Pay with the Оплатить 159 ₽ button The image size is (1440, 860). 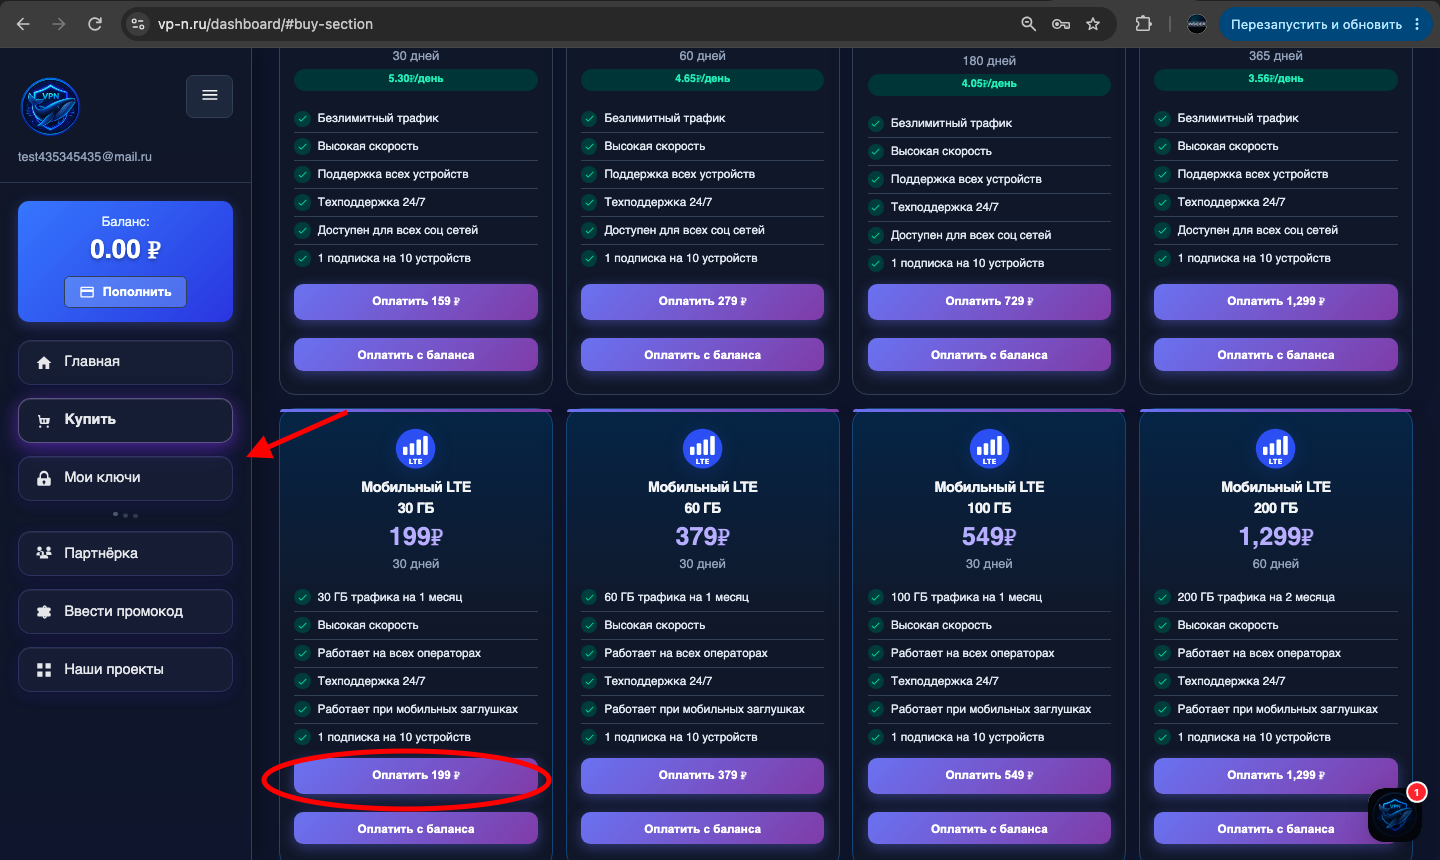416,301
